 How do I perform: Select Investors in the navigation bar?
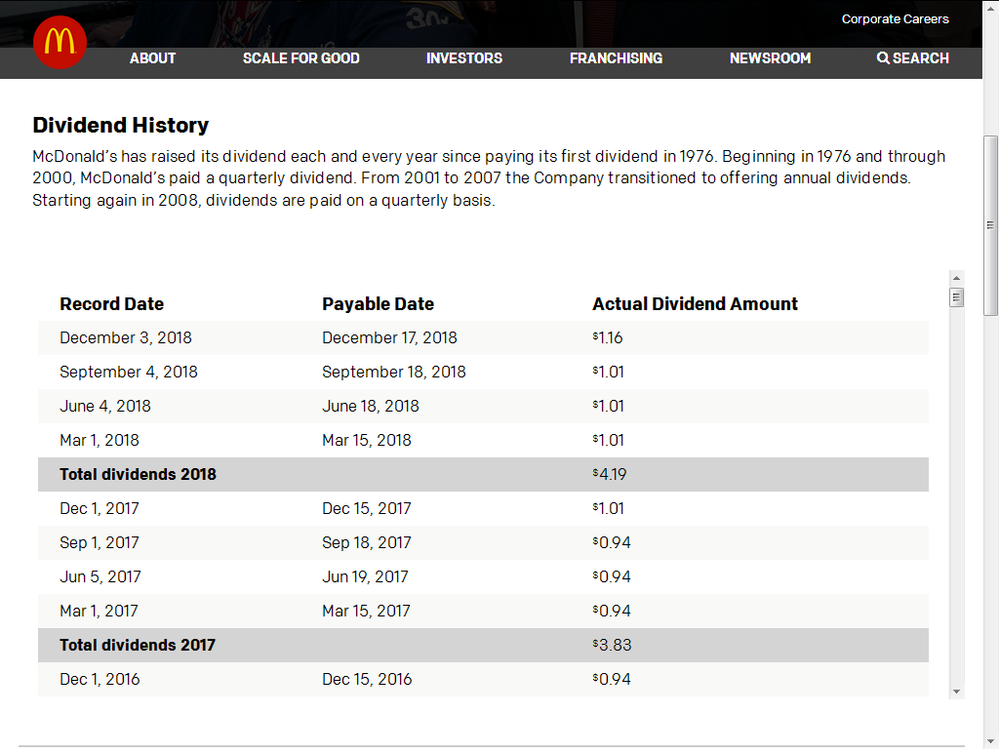pyautogui.click(x=464, y=58)
